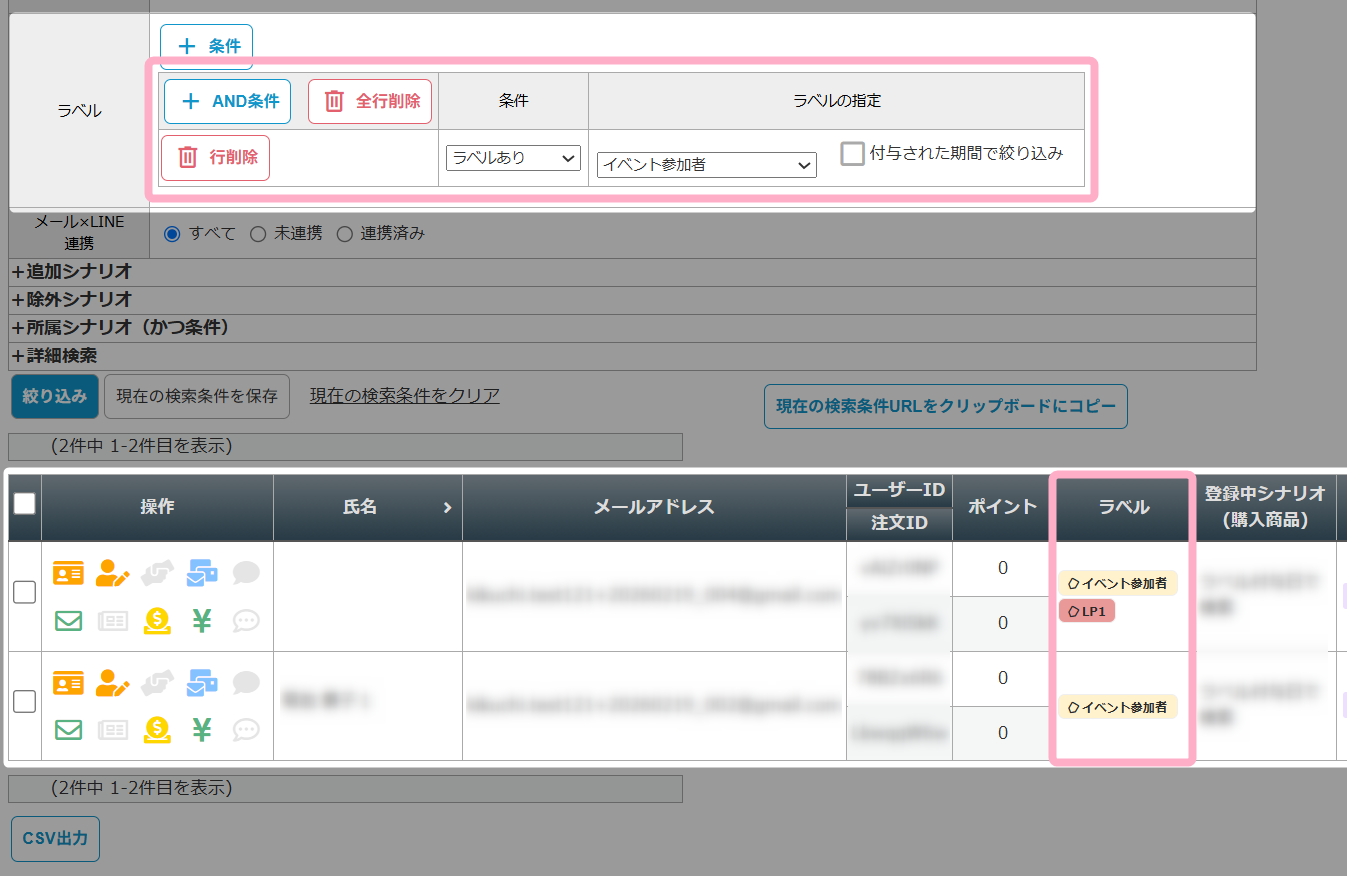Tick the select-all checkbox in the table header

point(24,503)
